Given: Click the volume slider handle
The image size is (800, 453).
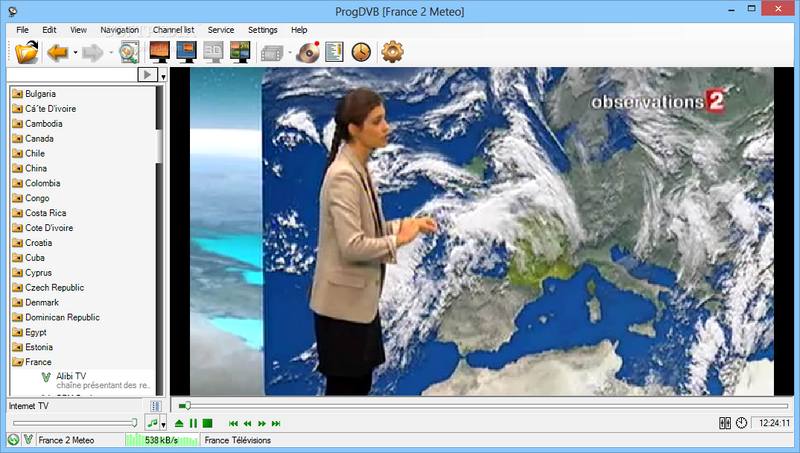Looking at the screenshot, I should click(135, 423).
